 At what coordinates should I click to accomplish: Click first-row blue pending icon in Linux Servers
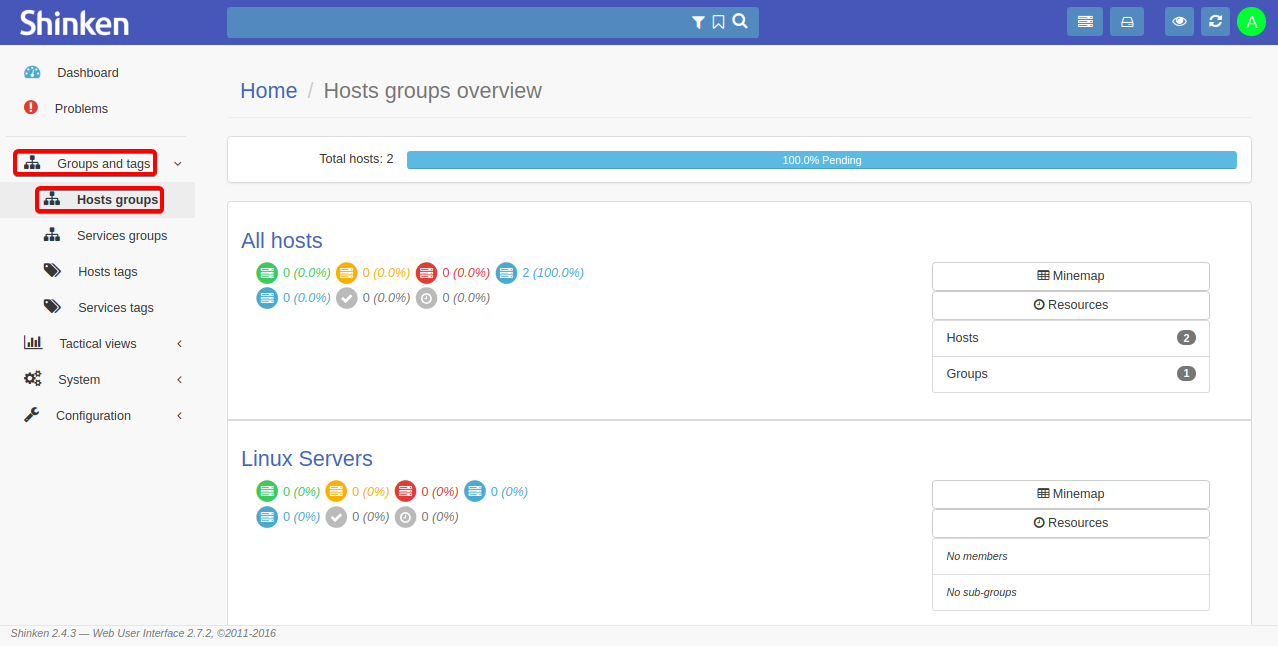475,491
